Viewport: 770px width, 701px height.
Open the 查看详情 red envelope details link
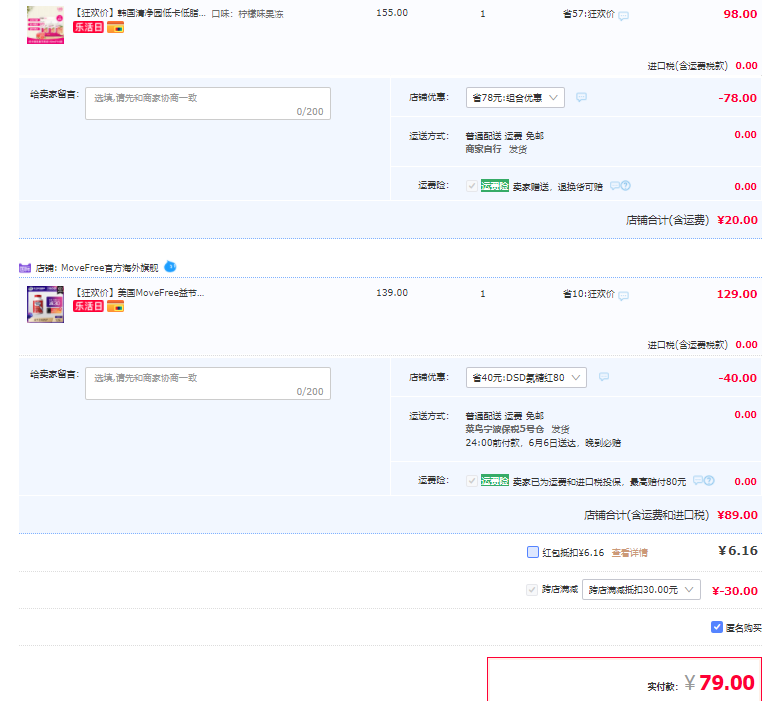[629, 552]
